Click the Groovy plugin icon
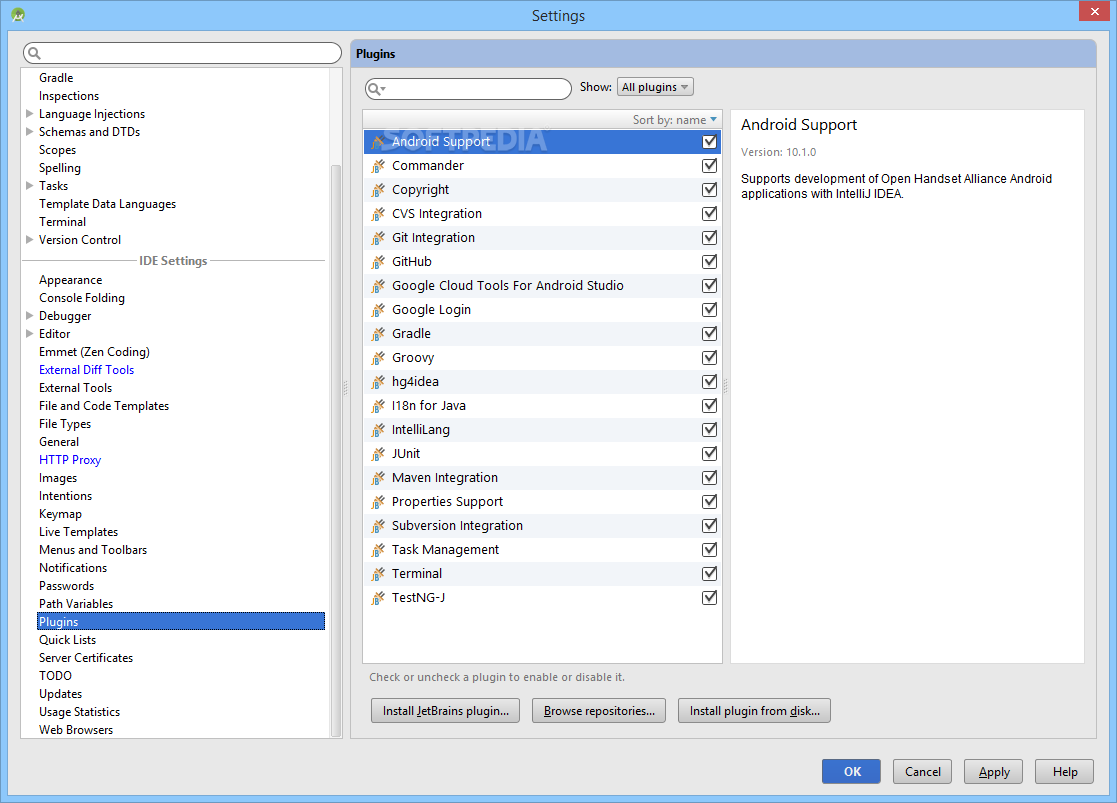Viewport: 1117px width, 803px height. pos(378,358)
